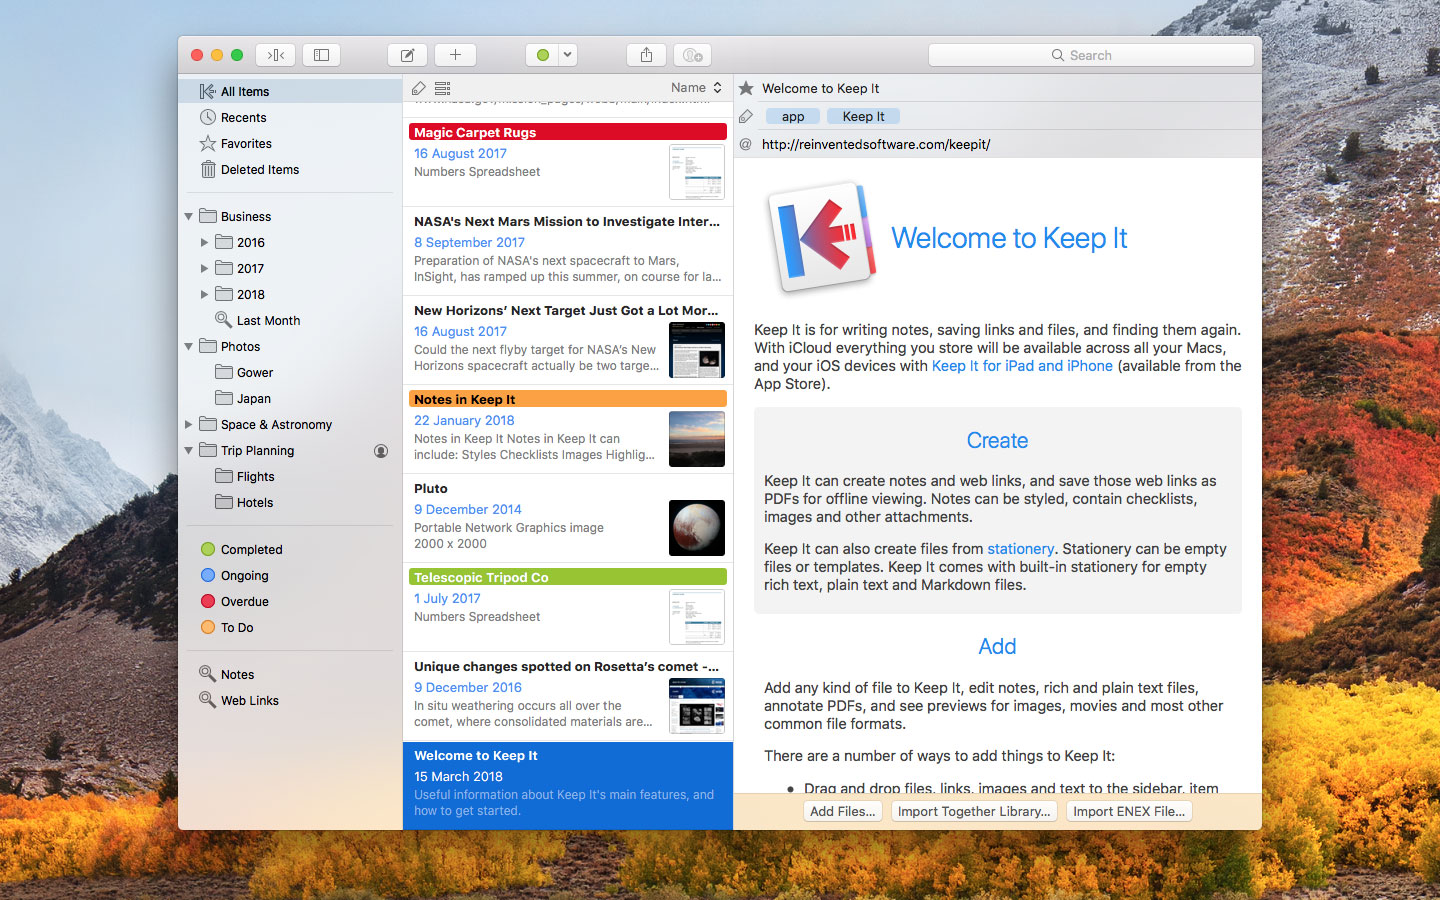Toggle the sidebar visibility button

321,55
